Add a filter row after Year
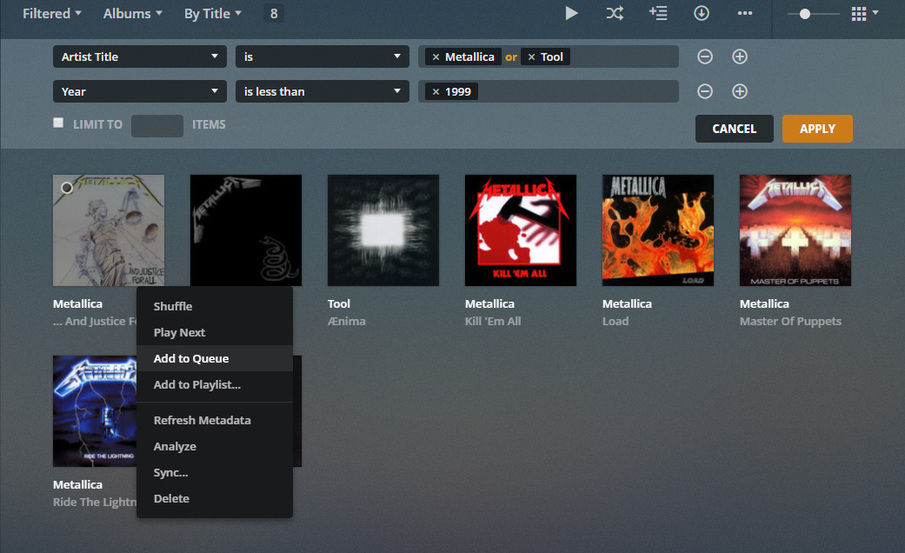This screenshot has height=553, width=905. (x=739, y=91)
